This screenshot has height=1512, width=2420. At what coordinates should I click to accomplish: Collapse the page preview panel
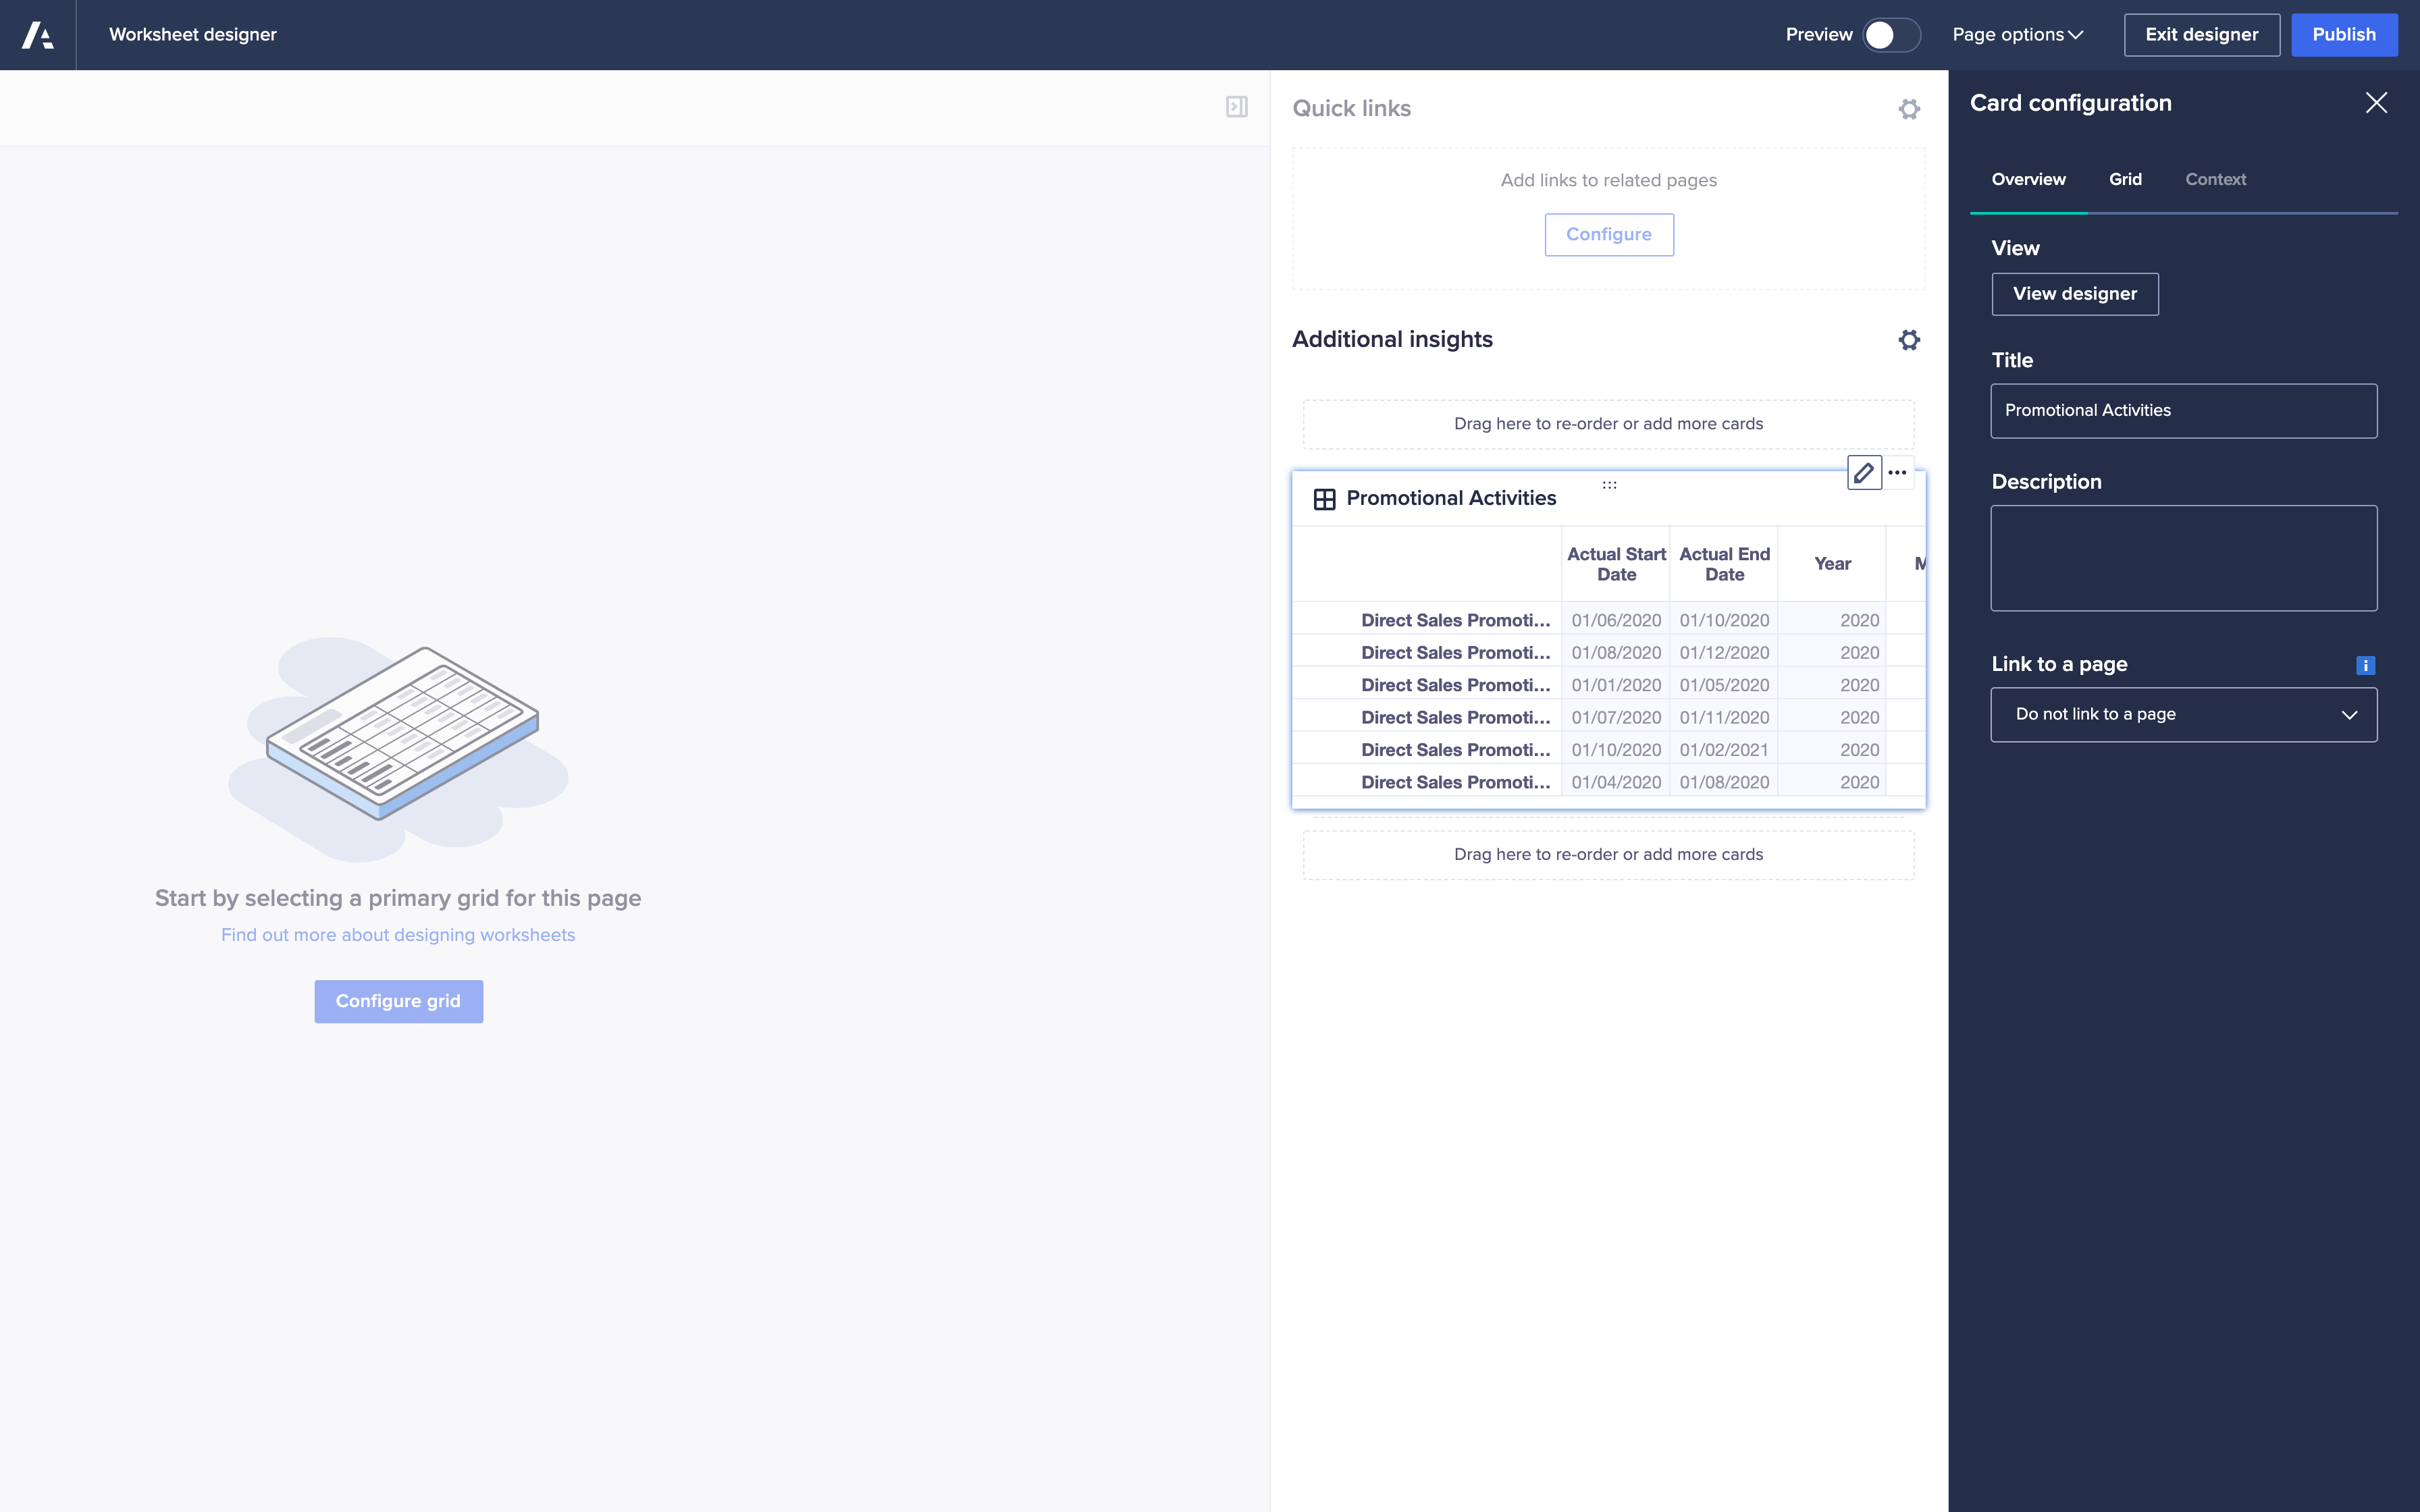(x=1236, y=107)
